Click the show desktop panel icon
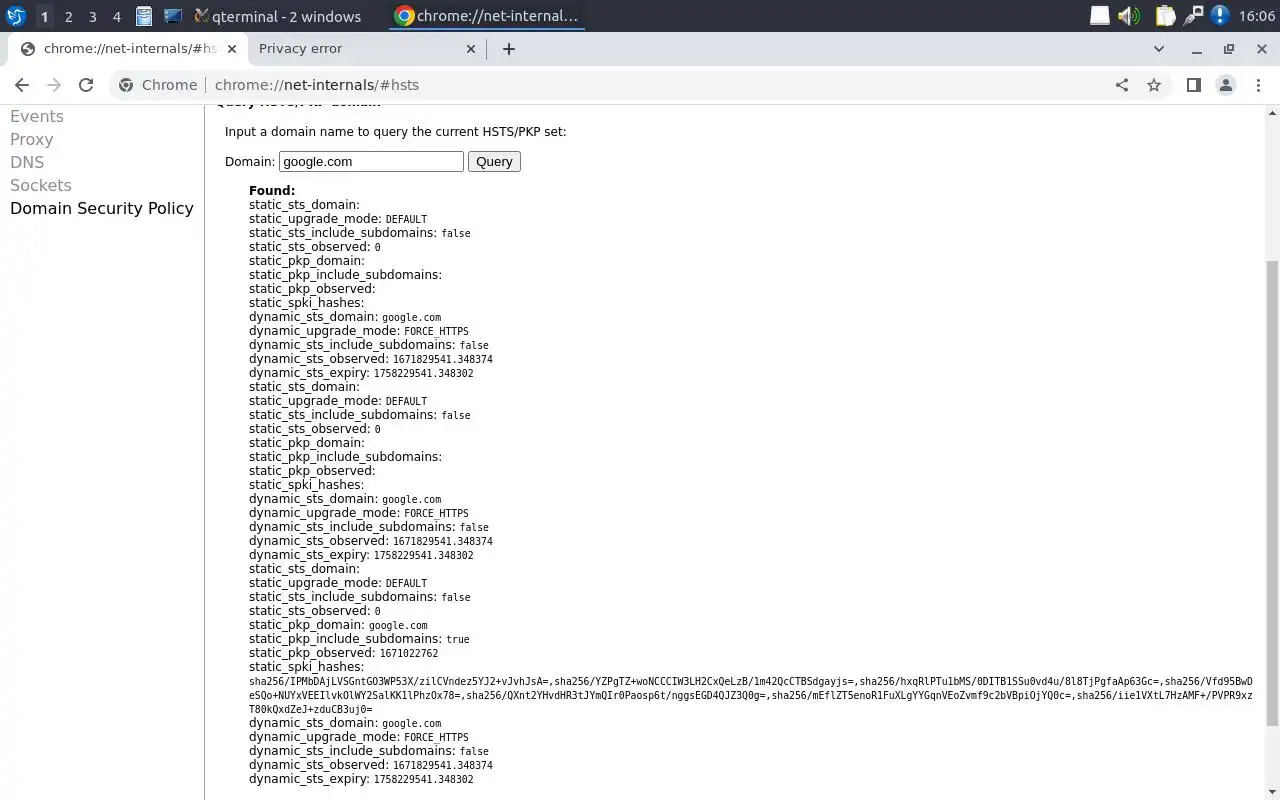This screenshot has width=1280, height=800. 173,16
